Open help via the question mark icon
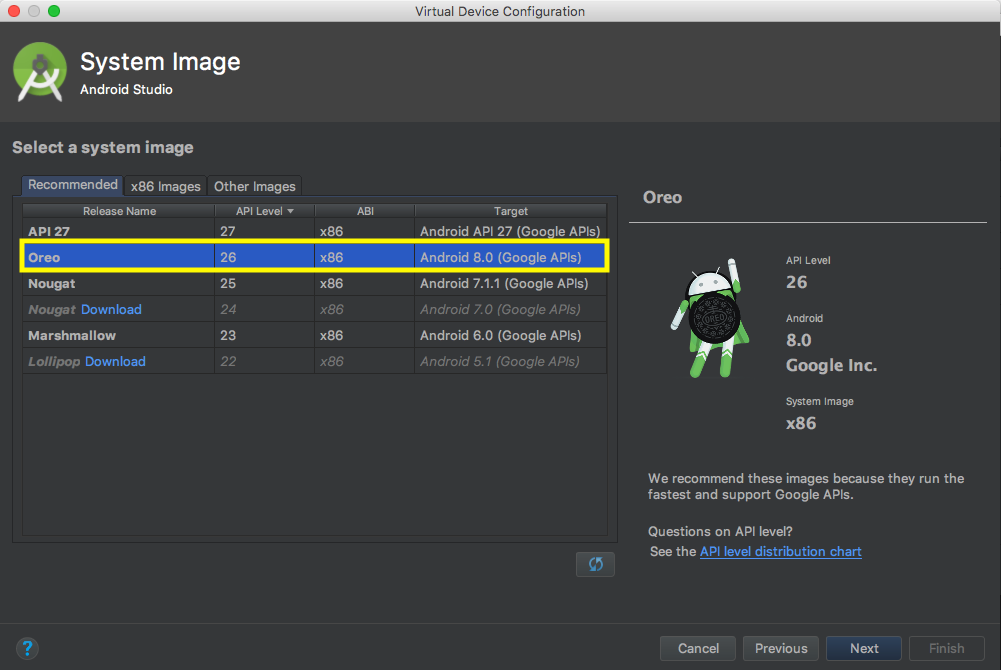 [28, 648]
